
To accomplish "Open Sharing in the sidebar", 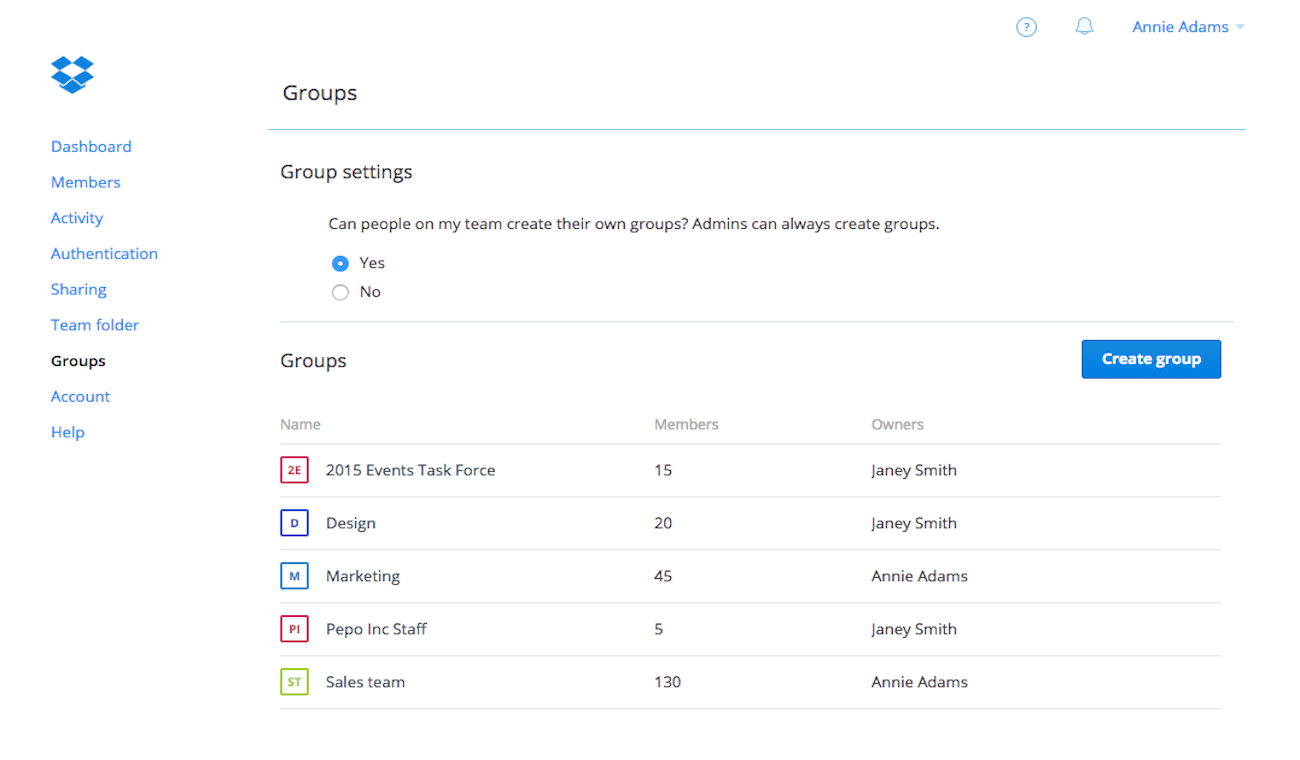I will (79, 289).
